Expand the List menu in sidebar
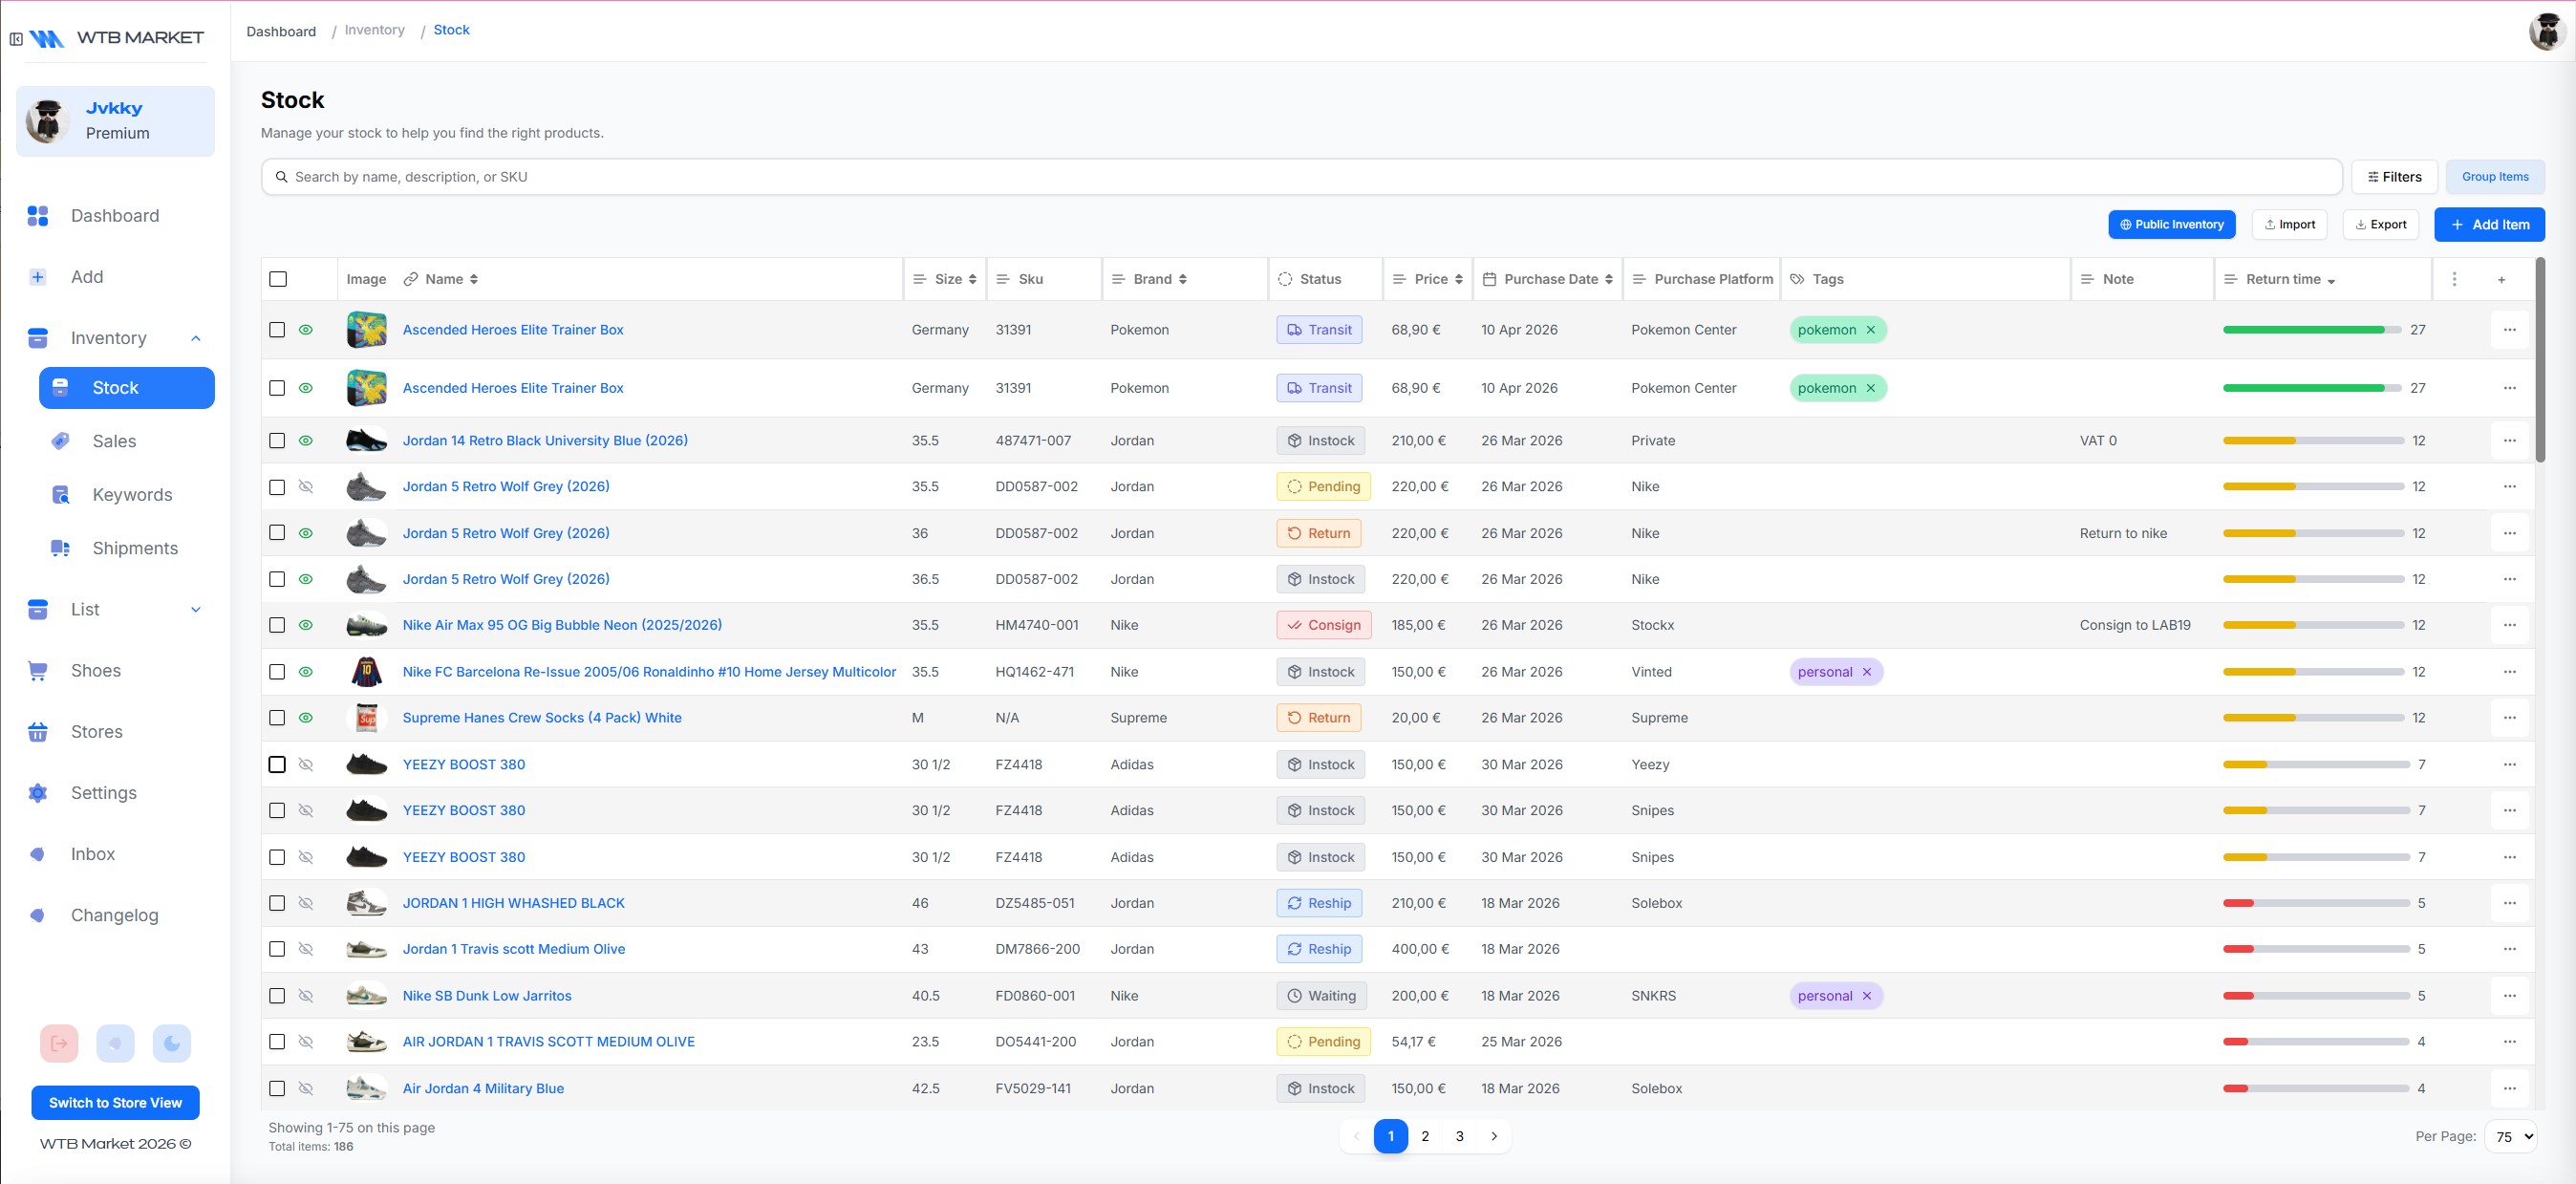The width and height of the screenshot is (2576, 1184). pyautogui.click(x=196, y=609)
